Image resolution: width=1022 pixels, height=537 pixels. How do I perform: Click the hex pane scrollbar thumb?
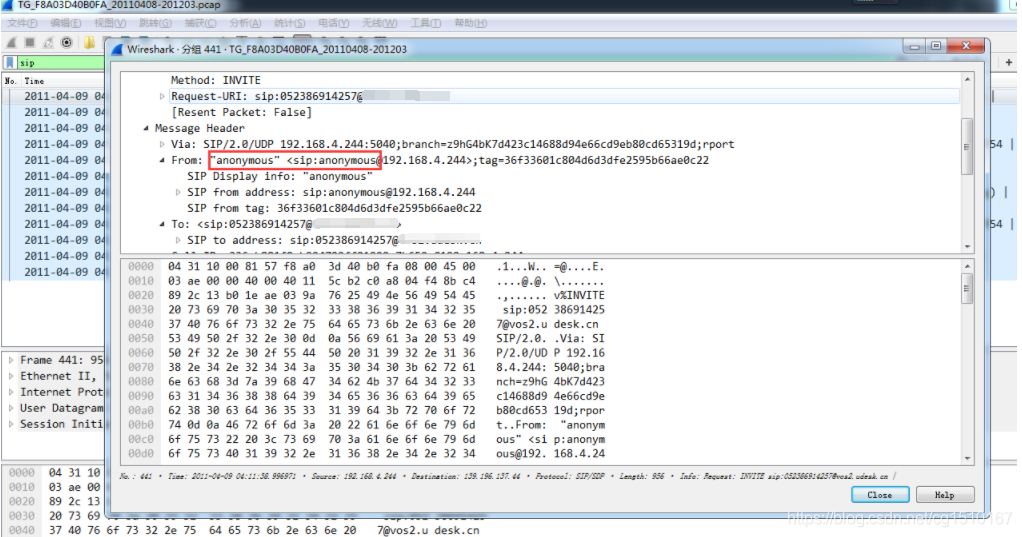coord(967,288)
